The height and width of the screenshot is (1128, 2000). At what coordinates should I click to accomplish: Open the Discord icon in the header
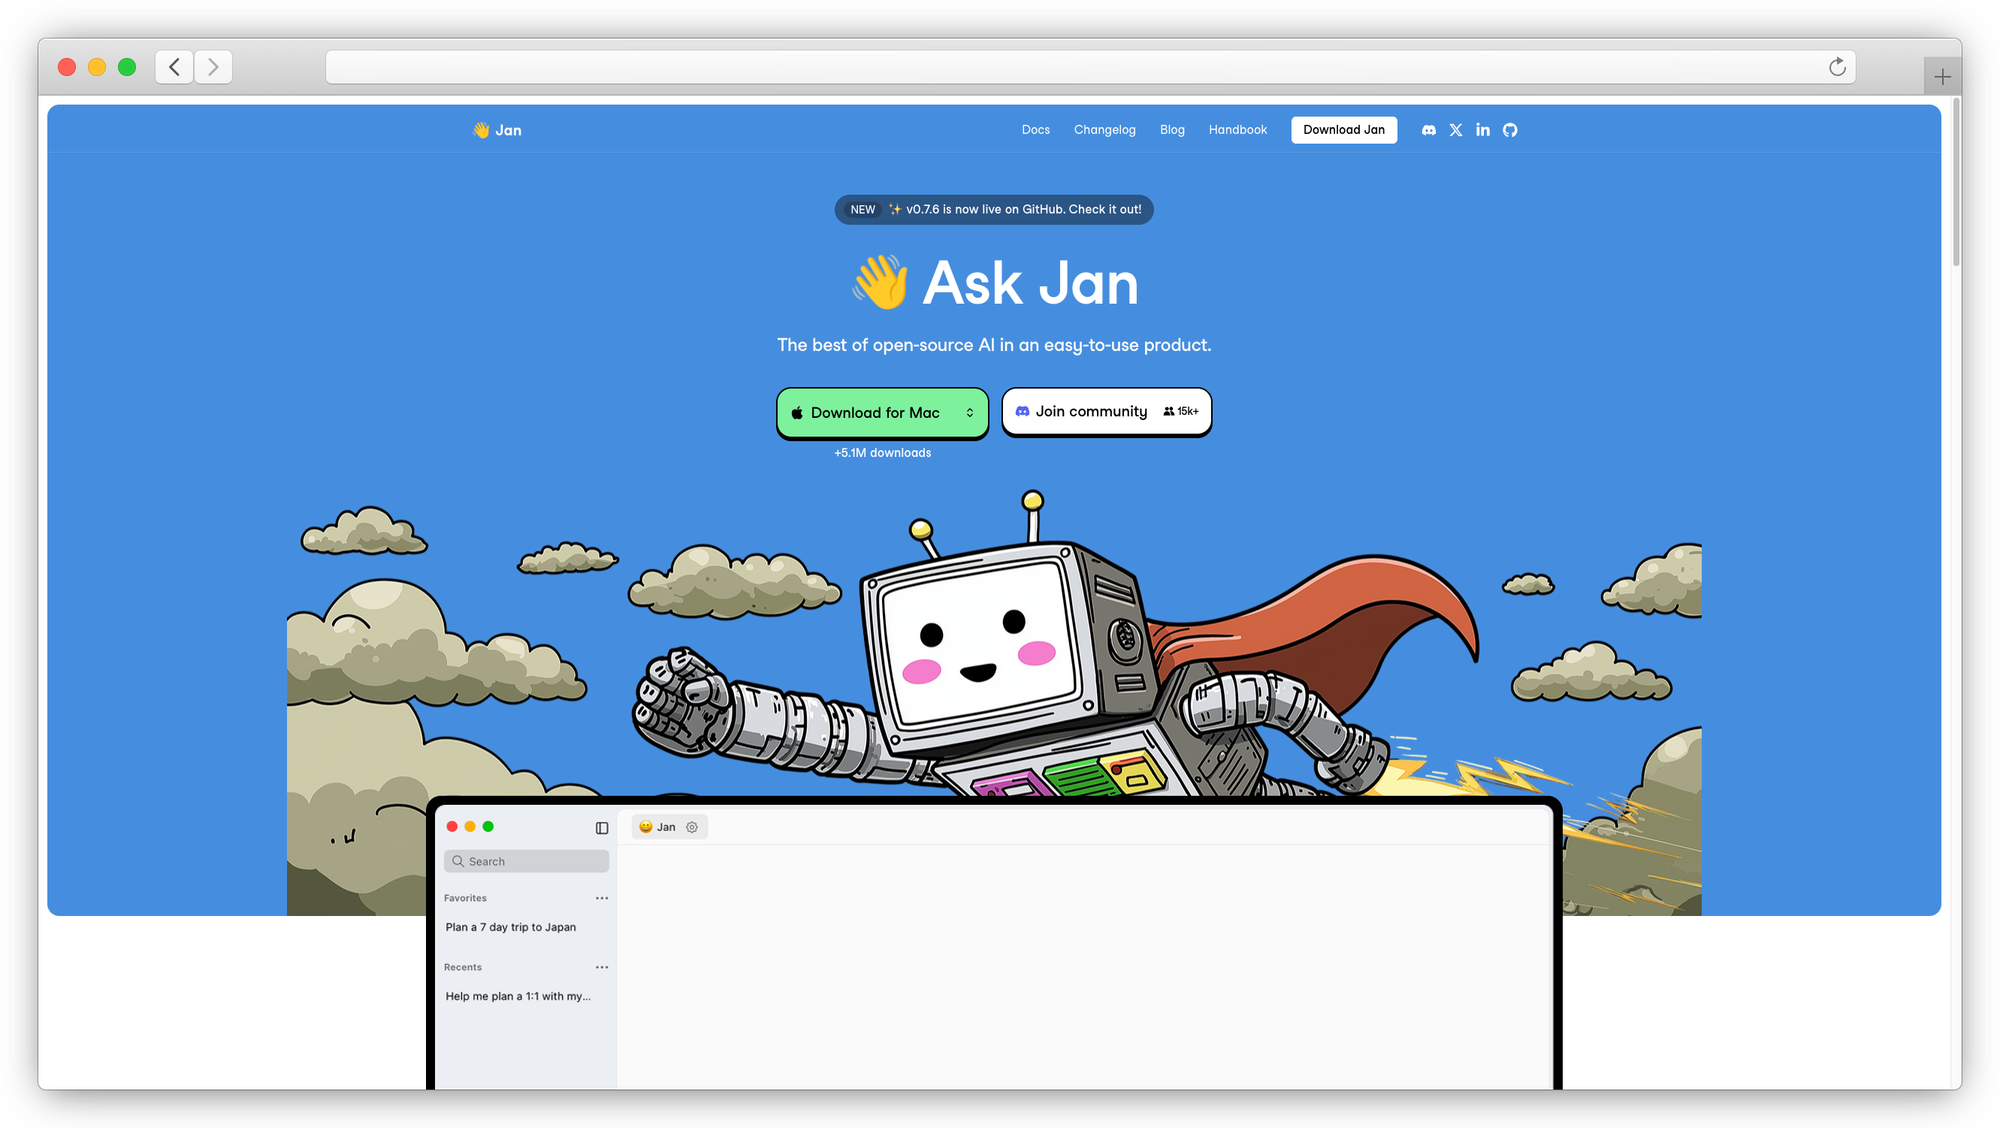(1429, 130)
